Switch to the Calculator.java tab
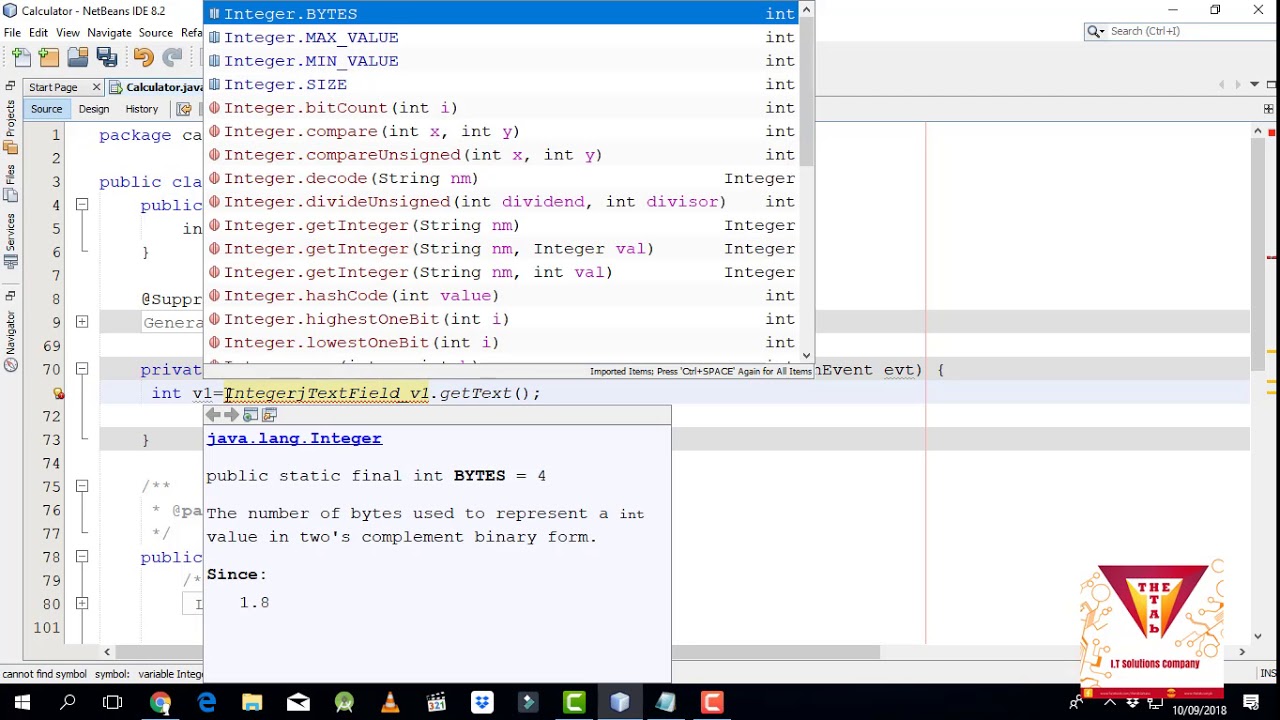The width and height of the screenshot is (1280, 720). (155, 87)
